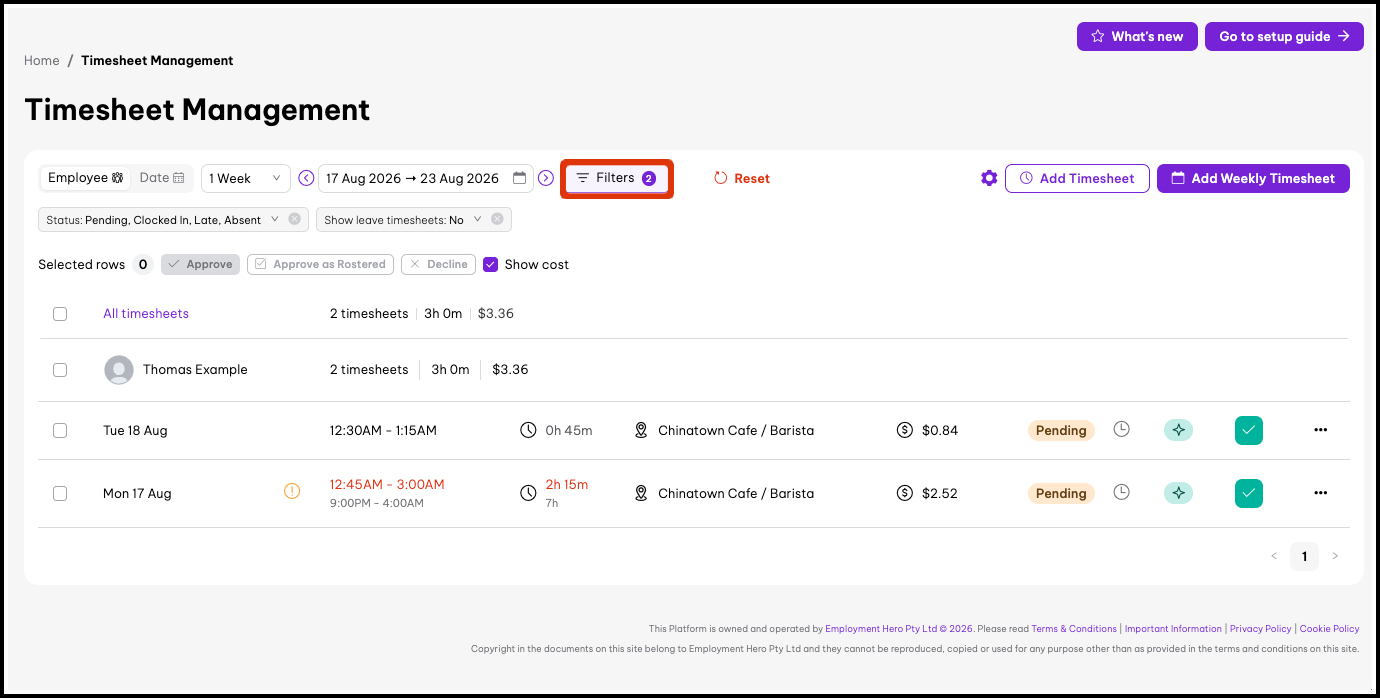Switch grouping to Employee view
This screenshot has width=1380, height=698.
pyautogui.click(x=86, y=178)
